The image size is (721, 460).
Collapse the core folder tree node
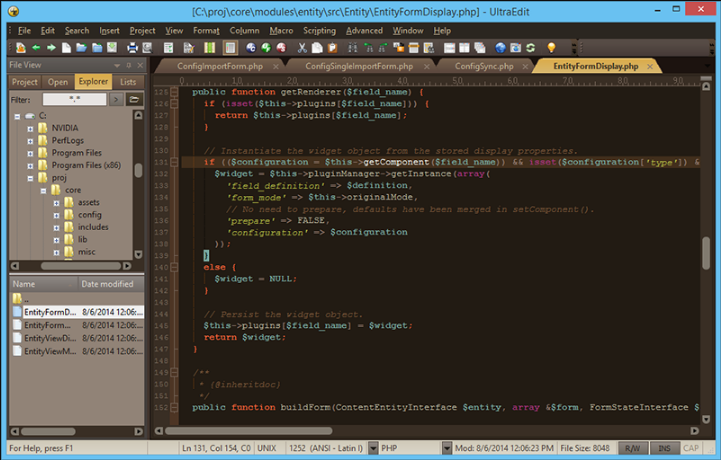[43, 189]
